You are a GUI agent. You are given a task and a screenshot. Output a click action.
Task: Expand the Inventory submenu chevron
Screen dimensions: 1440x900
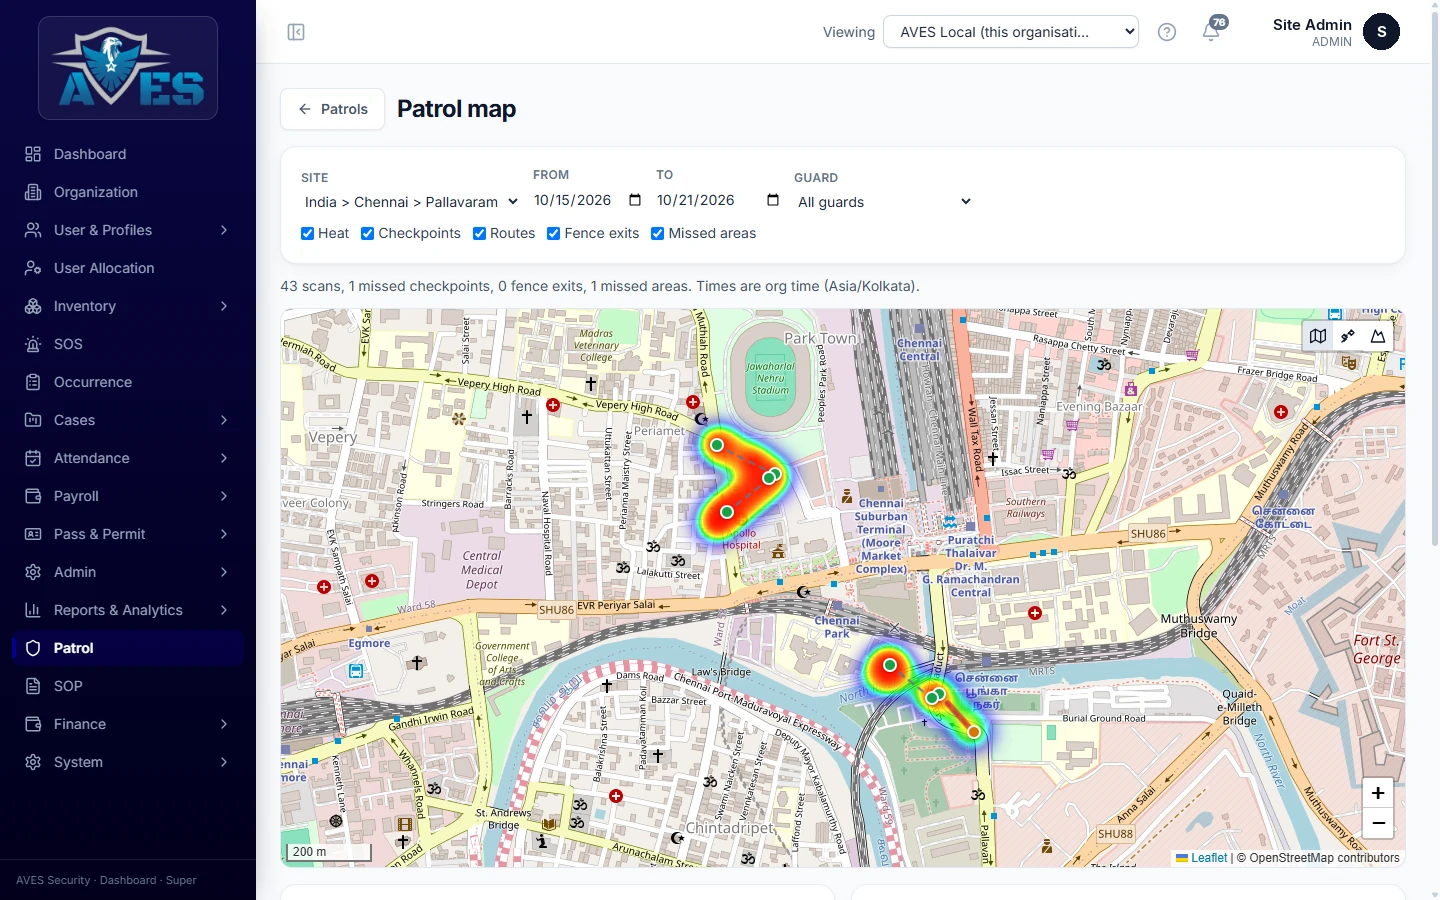tap(224, 306)
